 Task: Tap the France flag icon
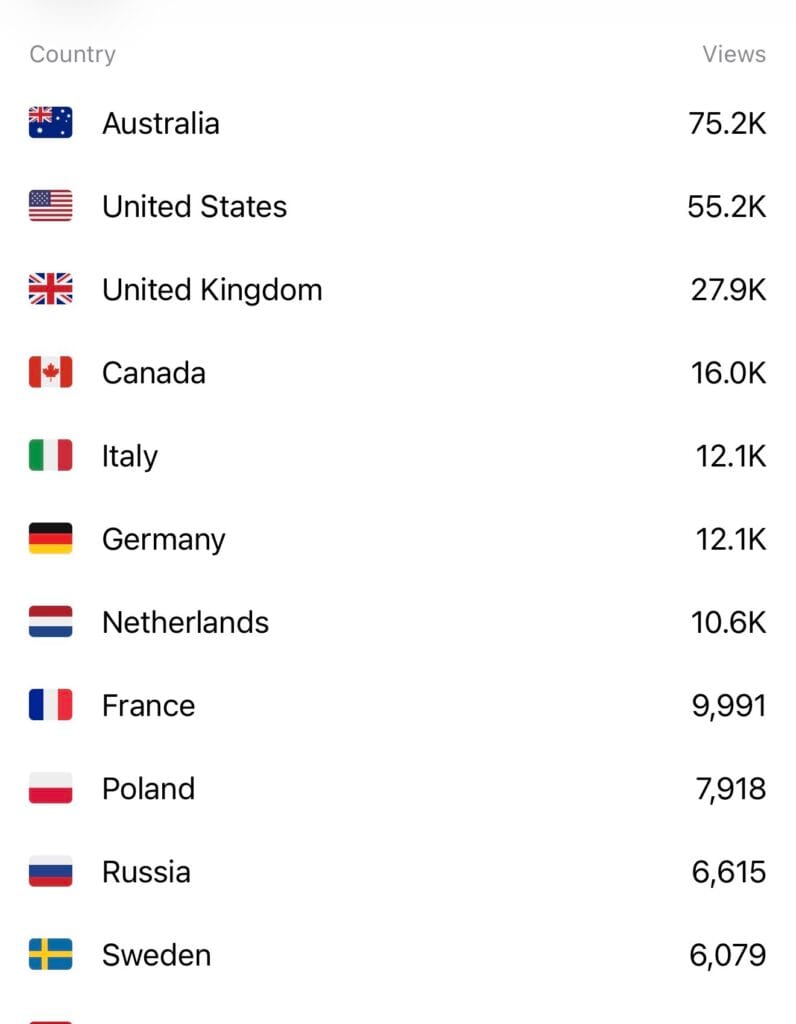pos(50,704)
